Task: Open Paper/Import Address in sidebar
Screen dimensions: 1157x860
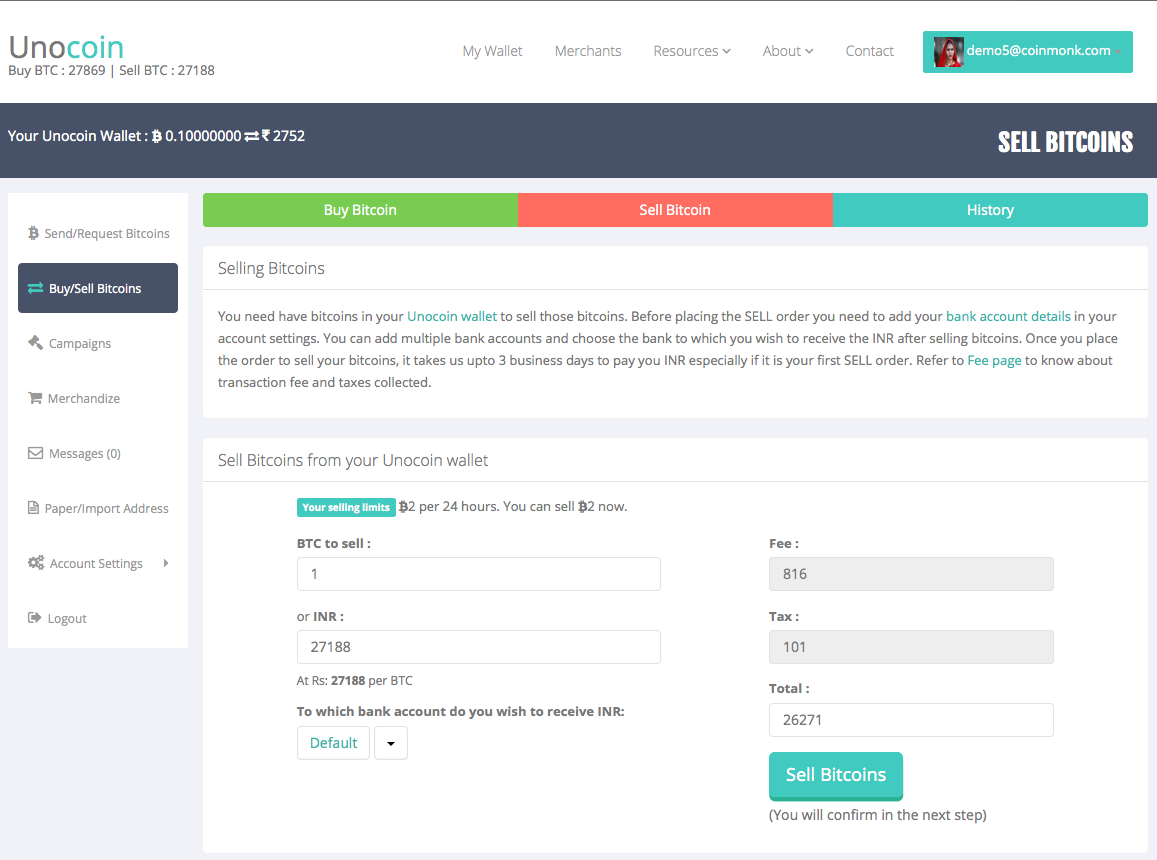Action: [98, 508]
